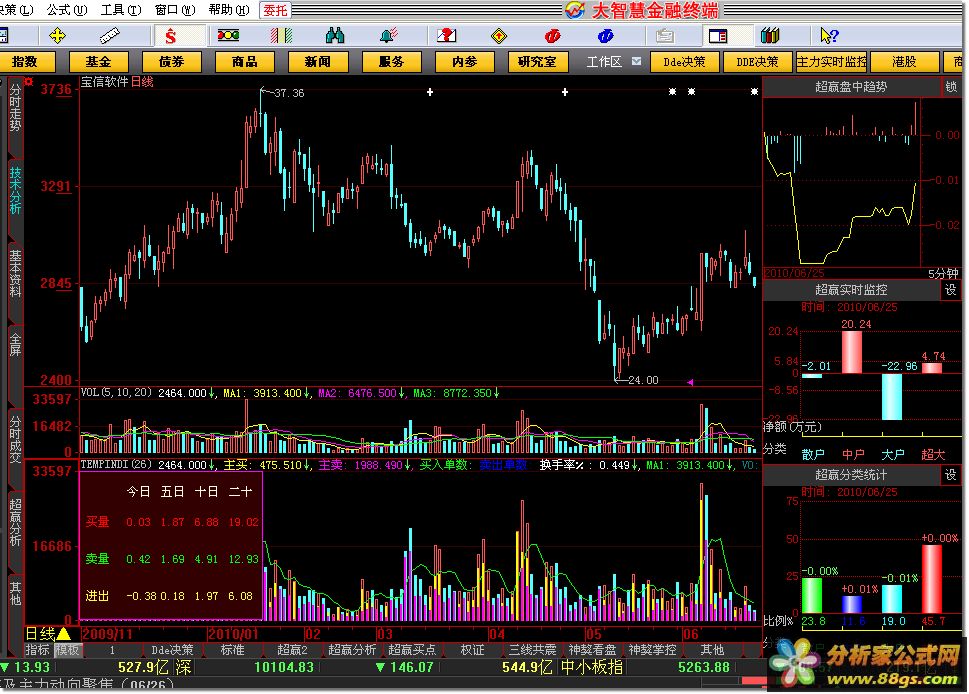This screenshot has height=694, width=969.
Task: Click the 新闻 category button
Action: click(318, 62)
